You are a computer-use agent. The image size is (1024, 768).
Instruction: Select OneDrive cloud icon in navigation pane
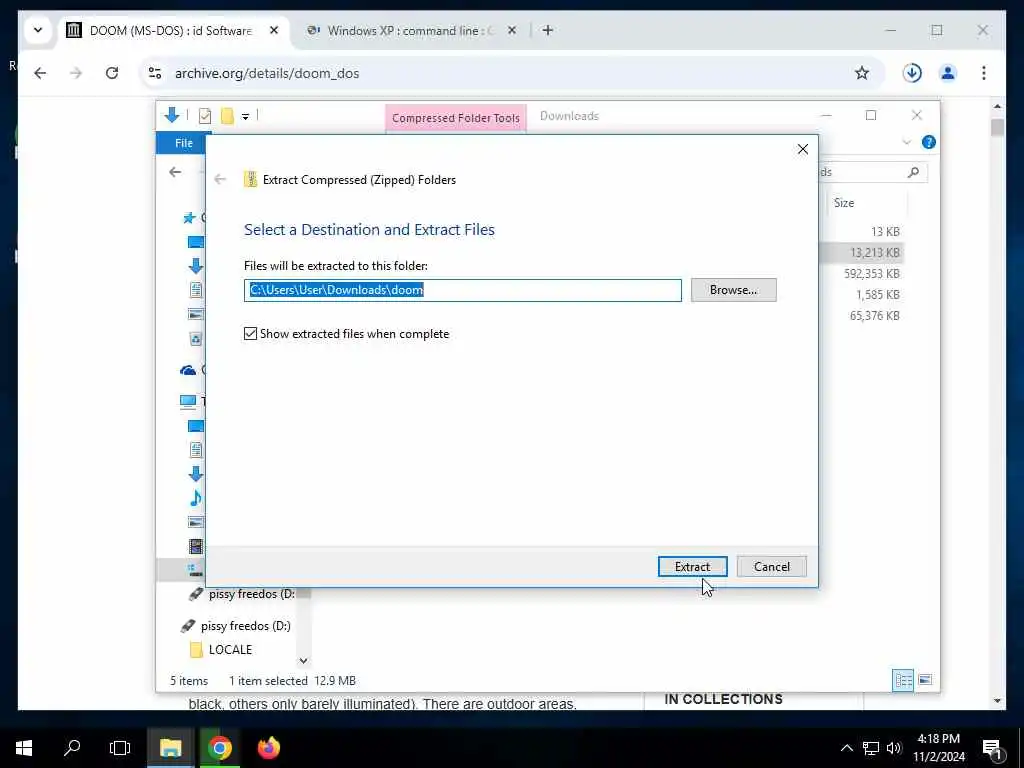tap(188, 370)
